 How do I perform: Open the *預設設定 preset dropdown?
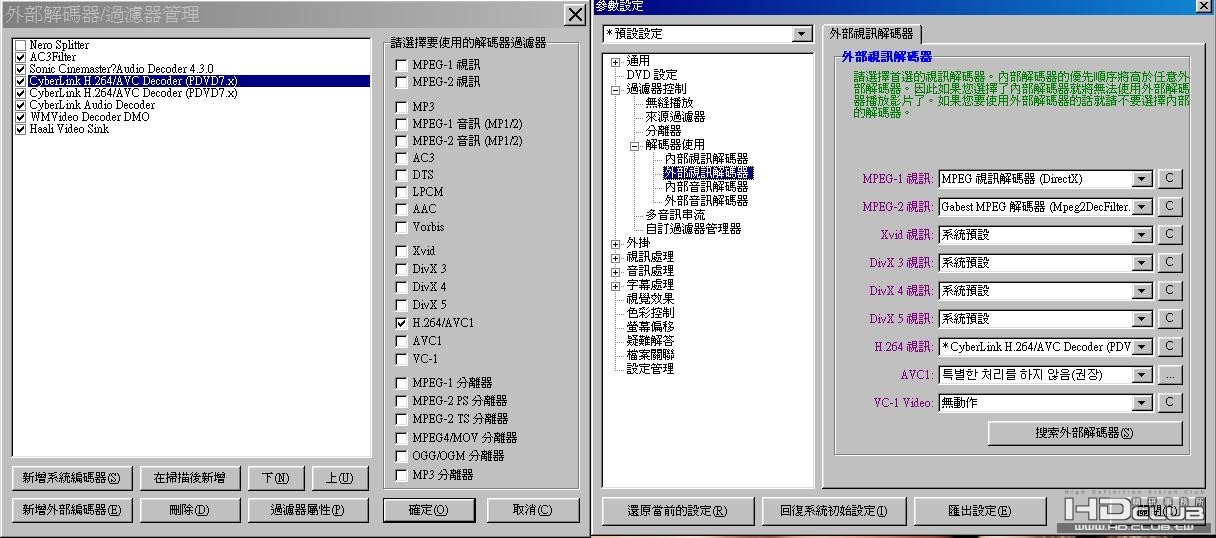802,34
